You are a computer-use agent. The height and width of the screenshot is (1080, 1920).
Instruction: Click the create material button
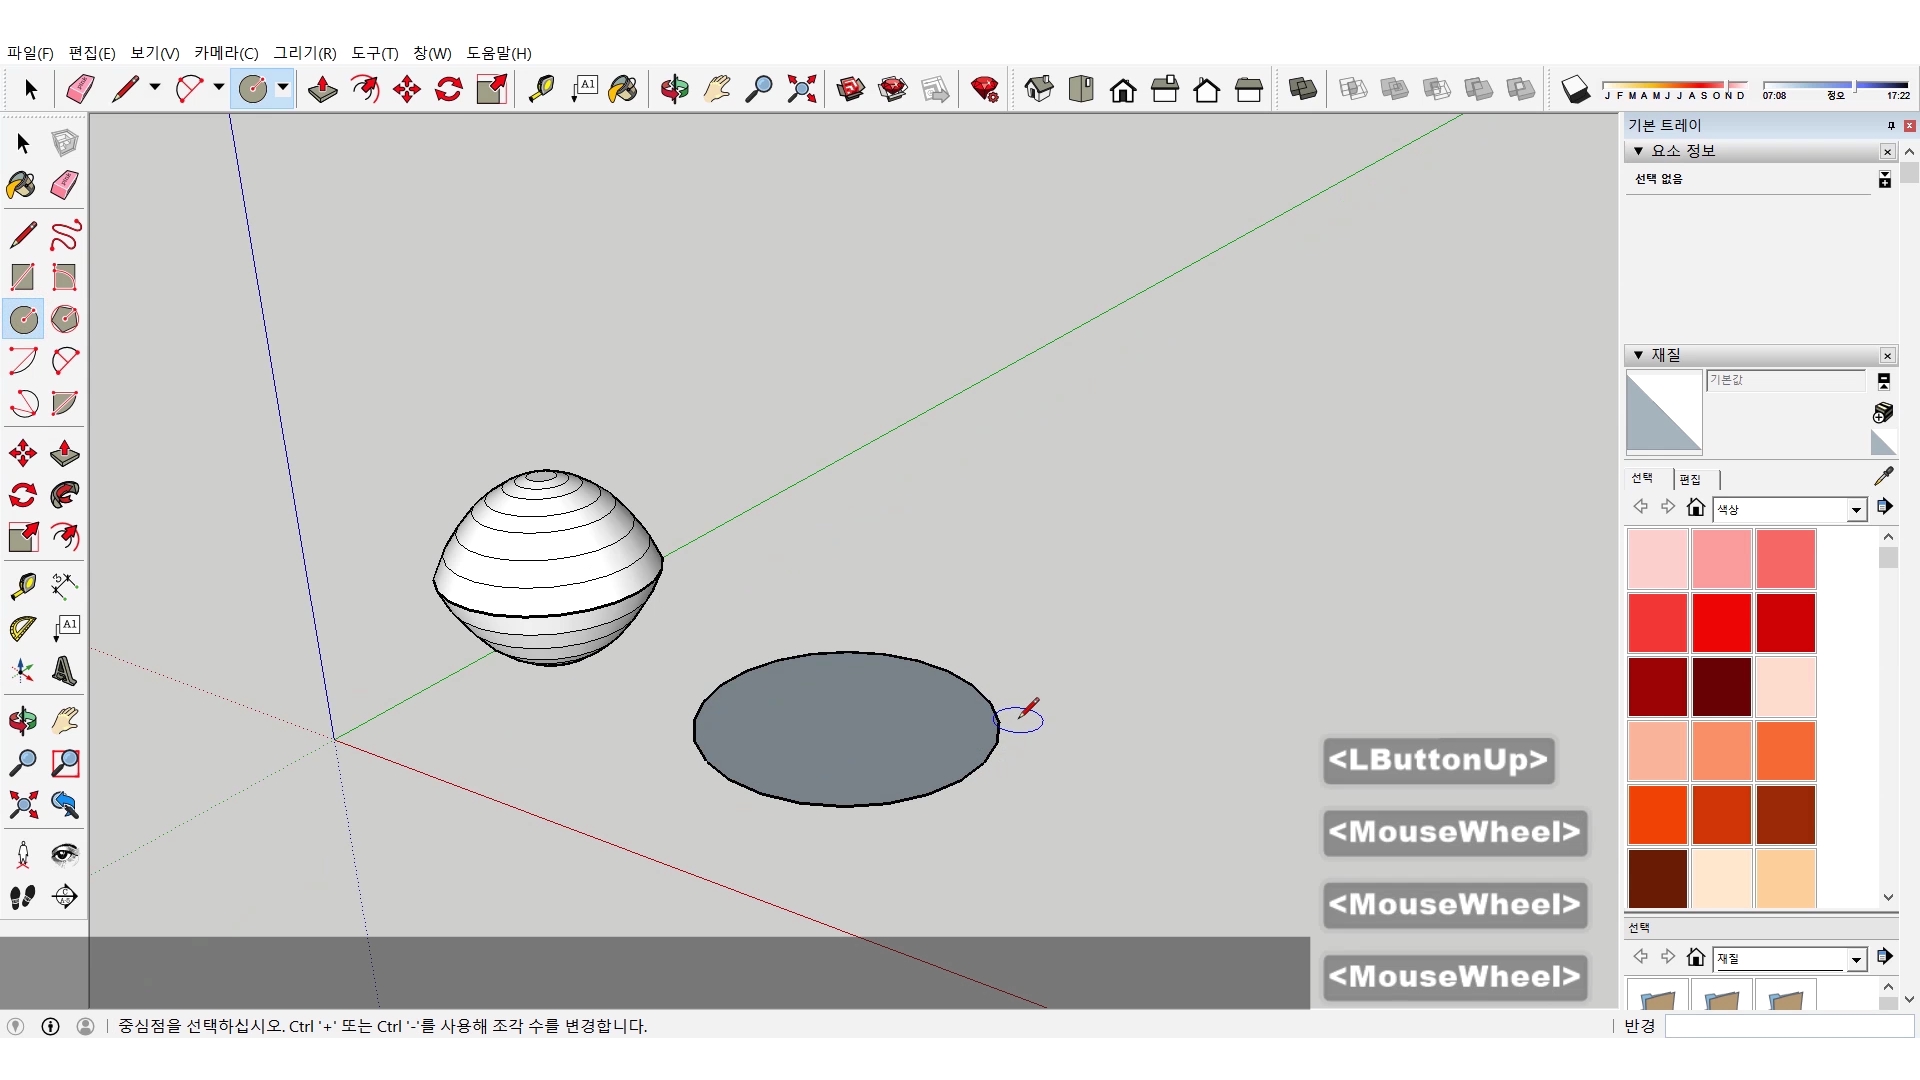pos(1883,412)
